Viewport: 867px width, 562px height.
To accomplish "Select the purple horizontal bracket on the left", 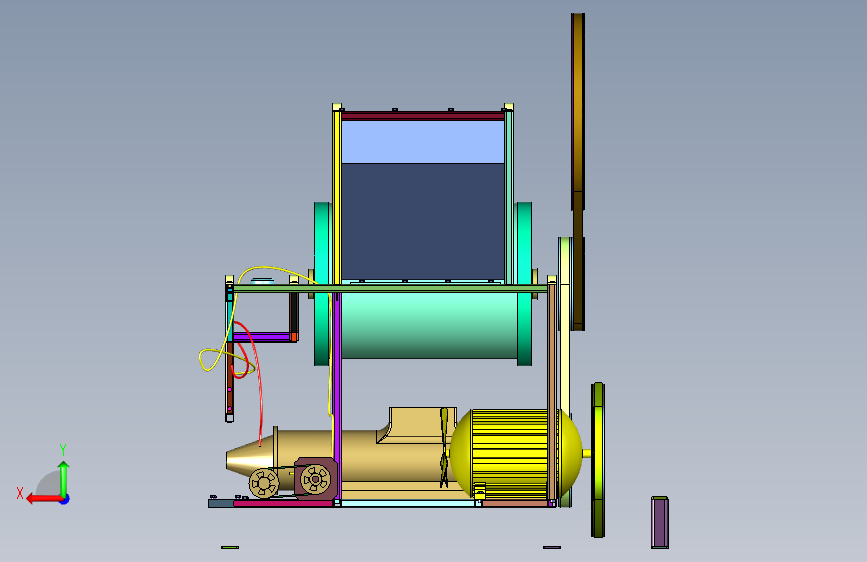I will coord(263,336).
